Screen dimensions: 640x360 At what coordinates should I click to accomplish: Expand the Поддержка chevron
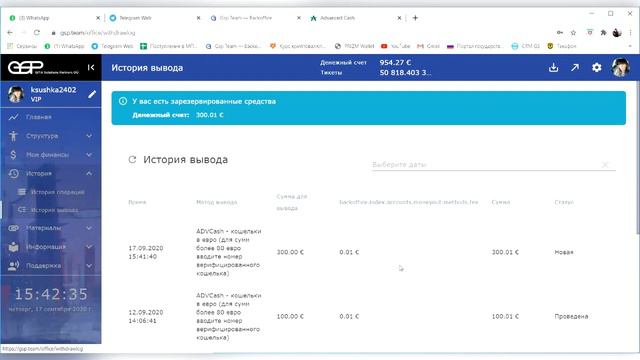point(89,266)
